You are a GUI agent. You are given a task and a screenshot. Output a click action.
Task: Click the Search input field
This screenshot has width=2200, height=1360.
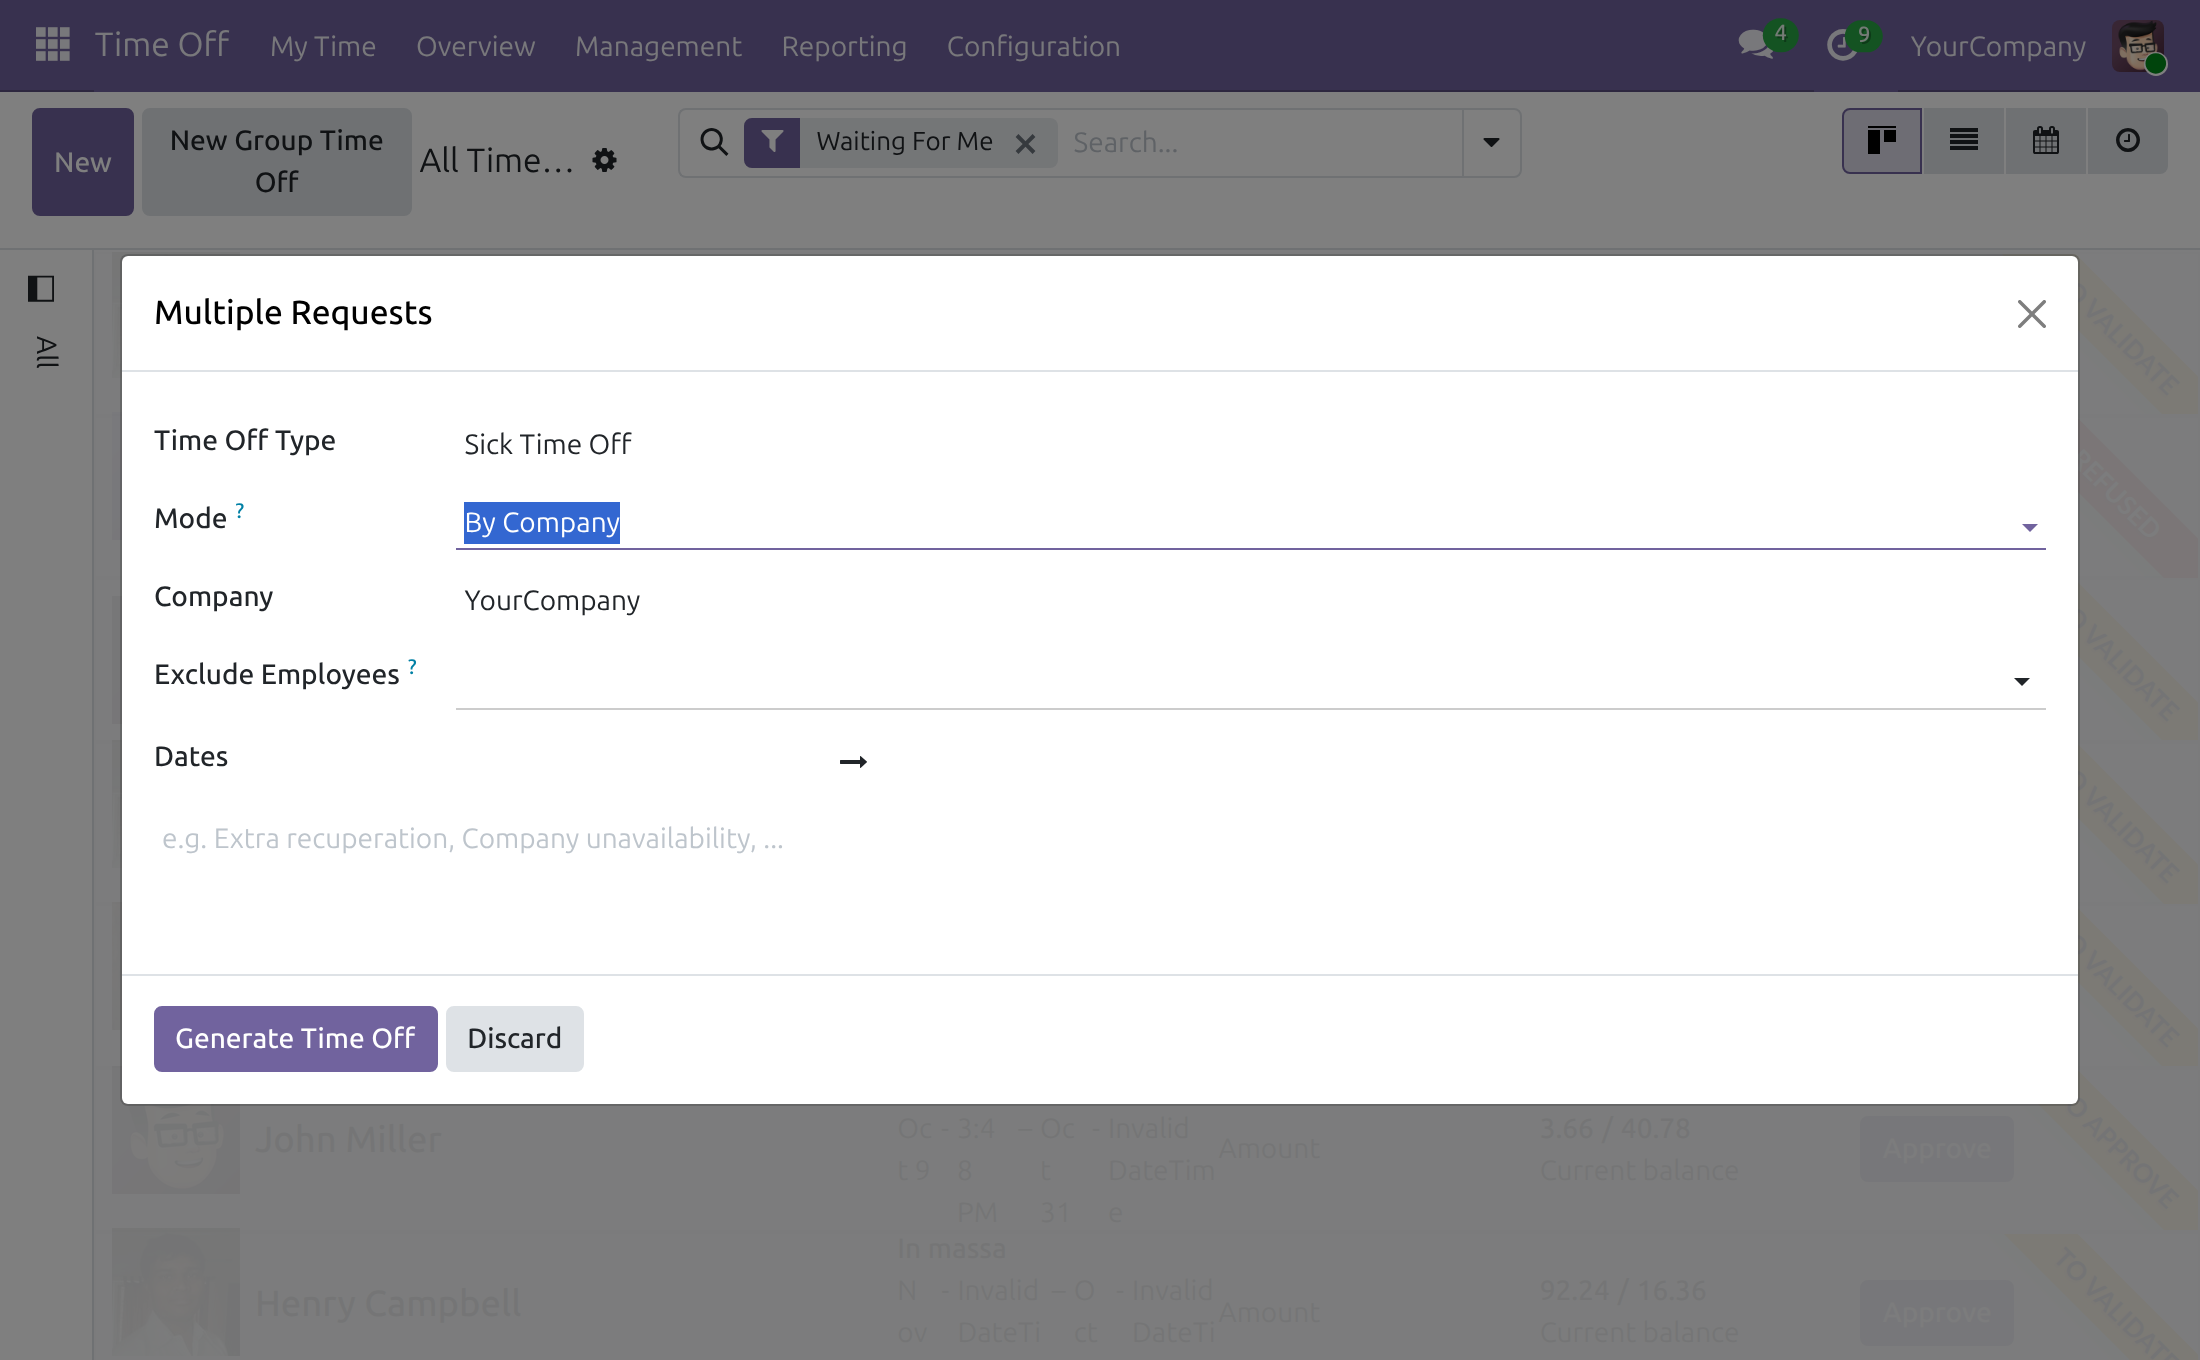coord(1260,143)
